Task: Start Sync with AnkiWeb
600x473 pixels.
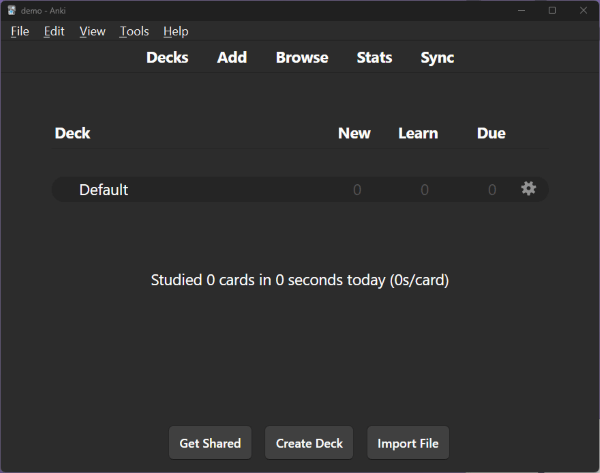Action: (x=437, y=58)
